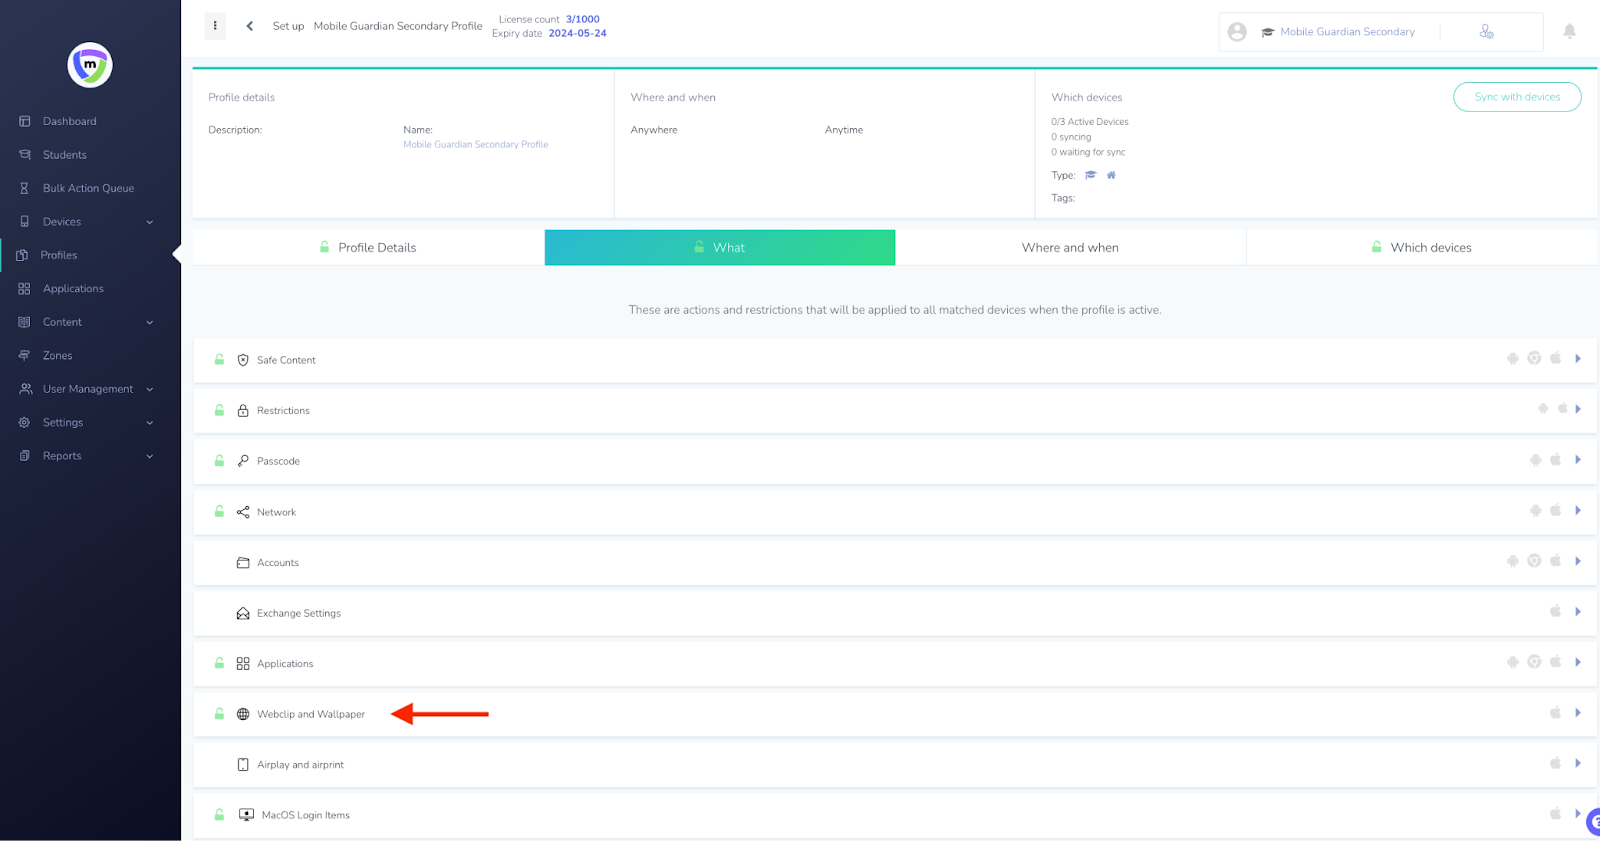Click the padlock icon next to Restrictions

point(243,410)
